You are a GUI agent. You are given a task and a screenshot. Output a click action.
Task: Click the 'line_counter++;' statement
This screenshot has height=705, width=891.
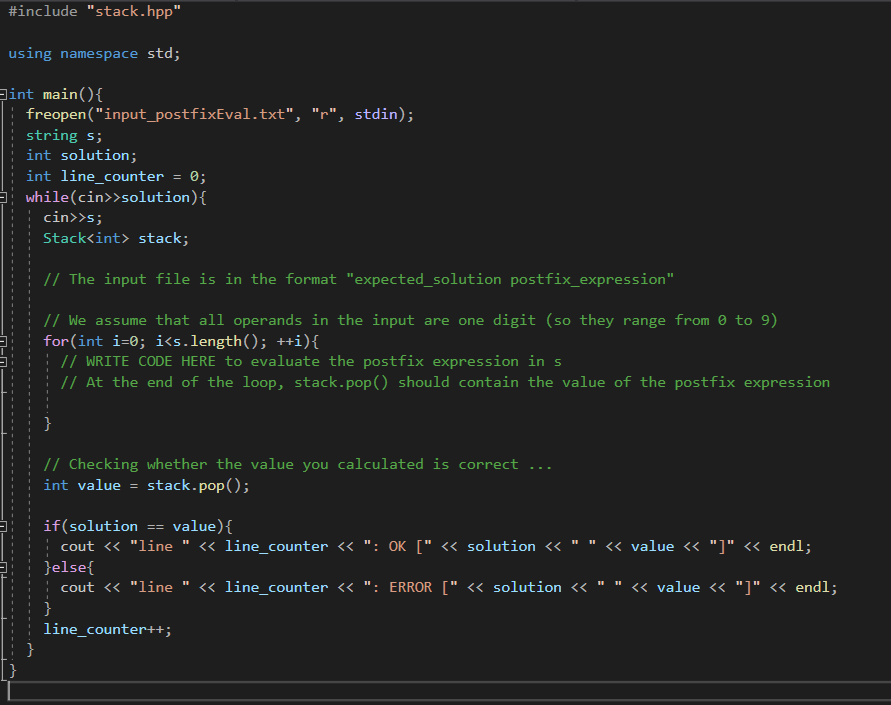[x=107, y=629]
